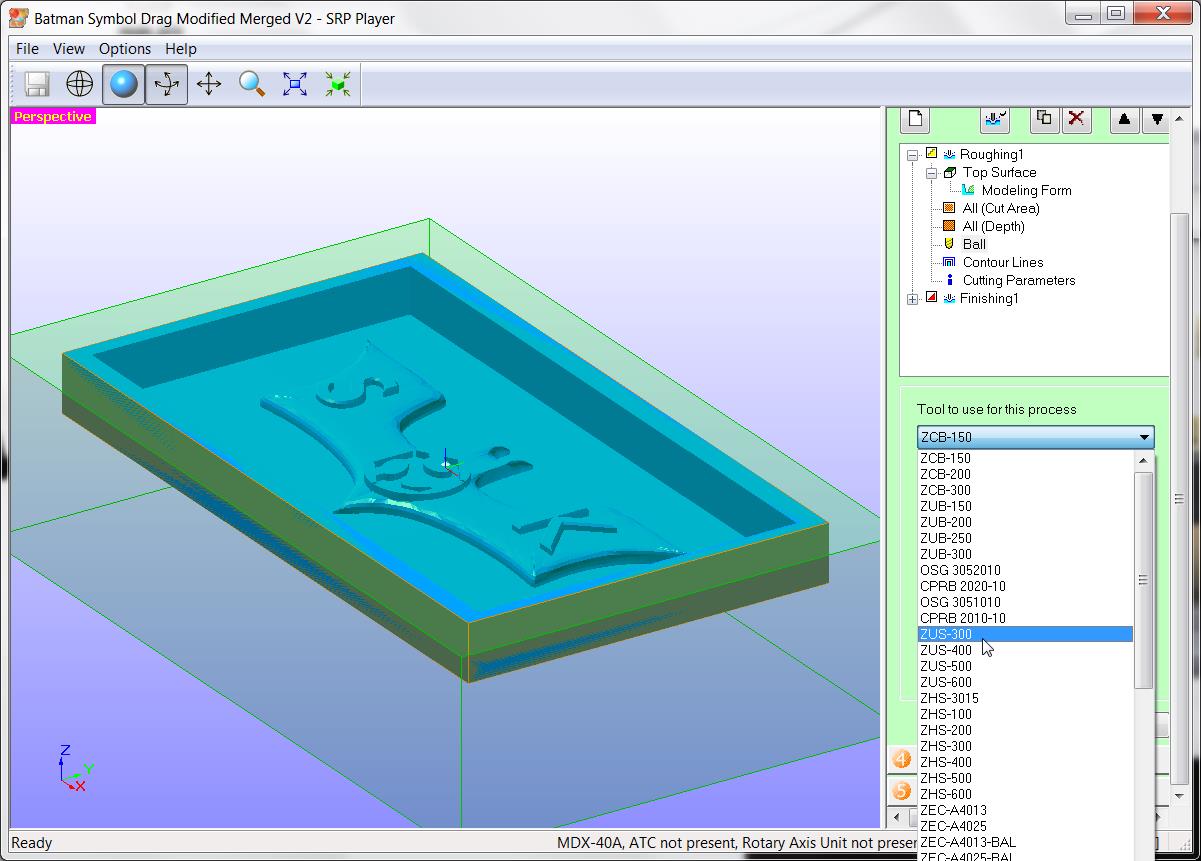The image size is (1201, 861).
Task: Open Cutting Parameters tree item
Action: (1019, 280)
